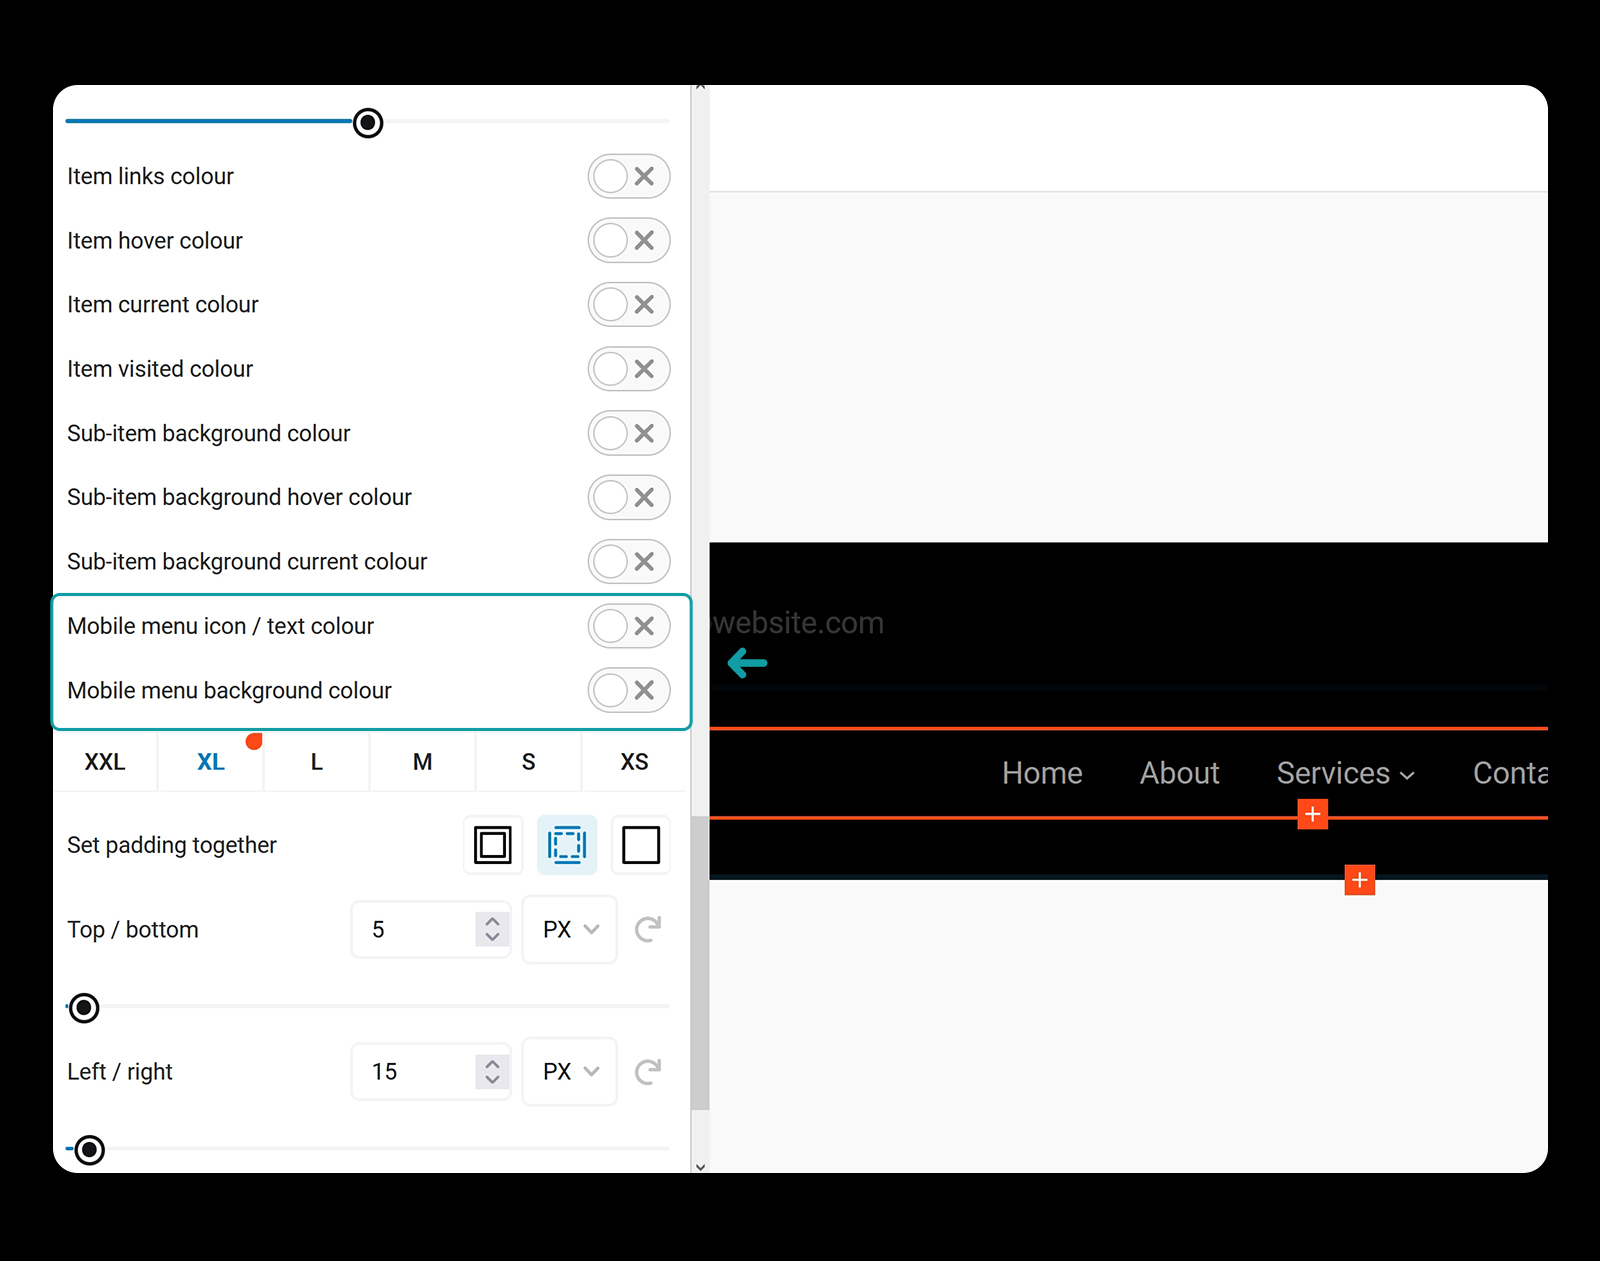The width and height of the screenshot is (1600, 1261).
Task: Enable Item visited colour switch
Action: click(629, 369)
